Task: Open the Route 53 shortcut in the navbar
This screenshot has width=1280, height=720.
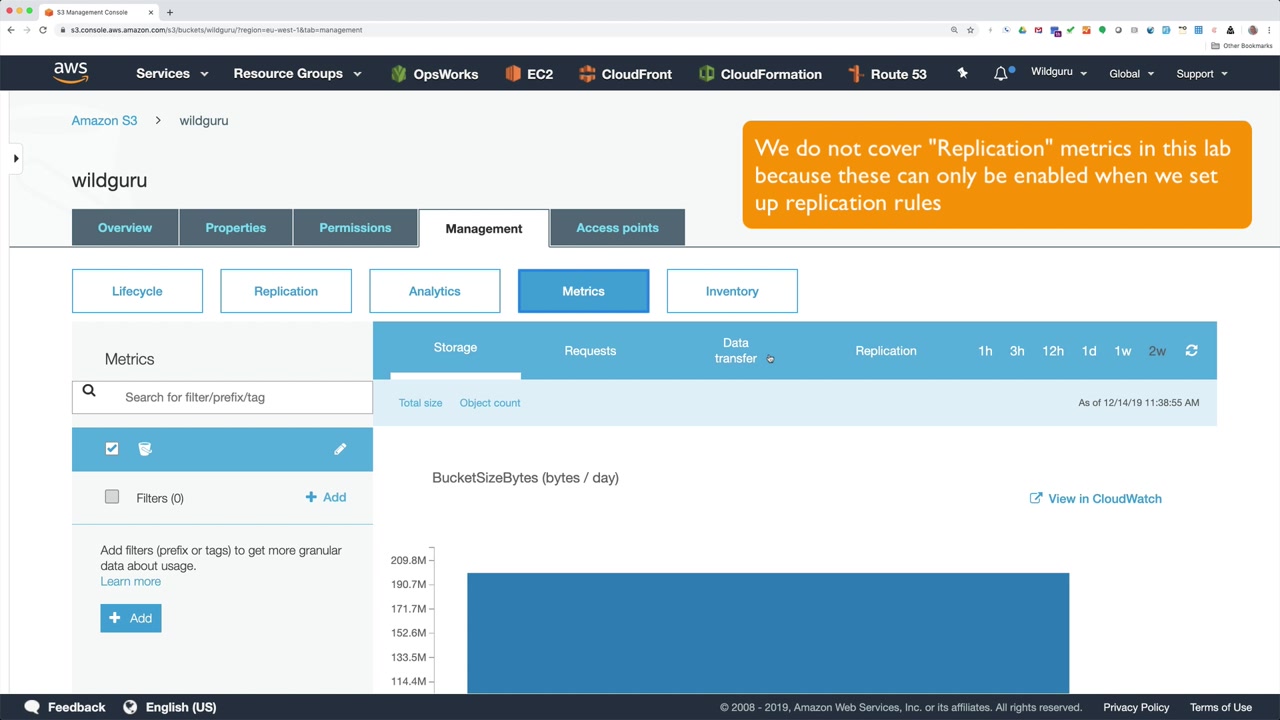Action: (887, 74)
